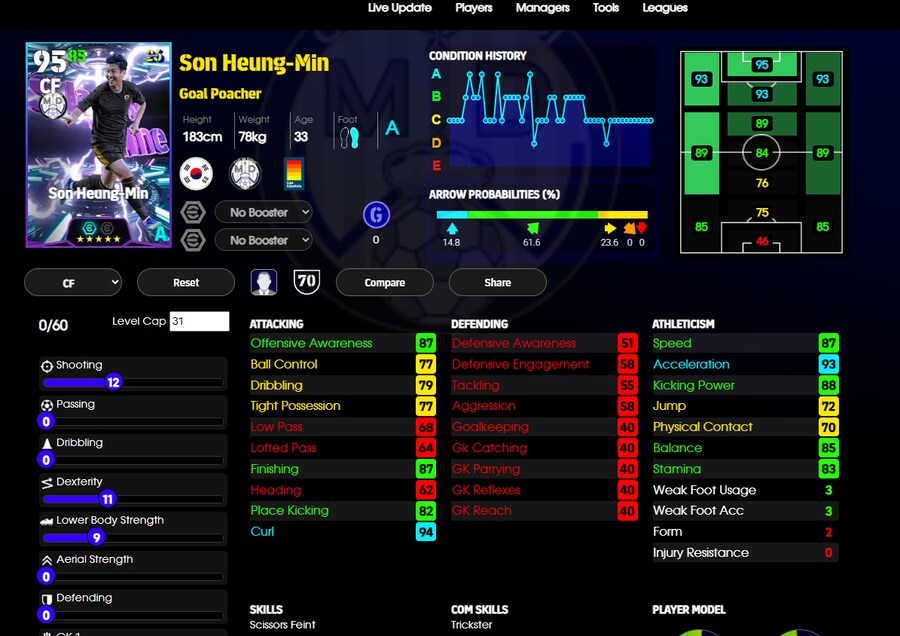900x636 pixels.
Task: Click the South Korea flag icon
Action: (x=196, y=173)
